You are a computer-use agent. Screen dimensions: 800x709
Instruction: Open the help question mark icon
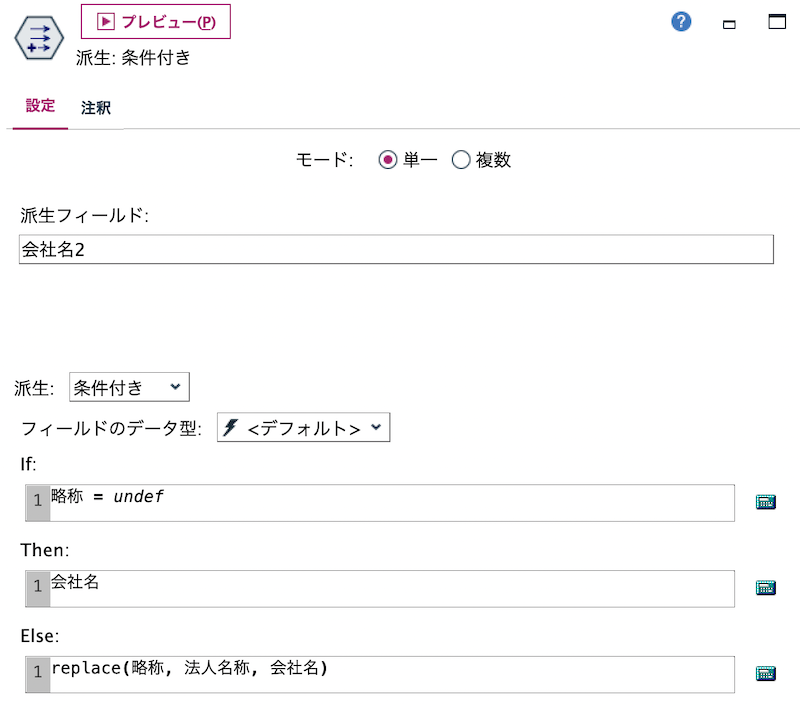(681, 21)
